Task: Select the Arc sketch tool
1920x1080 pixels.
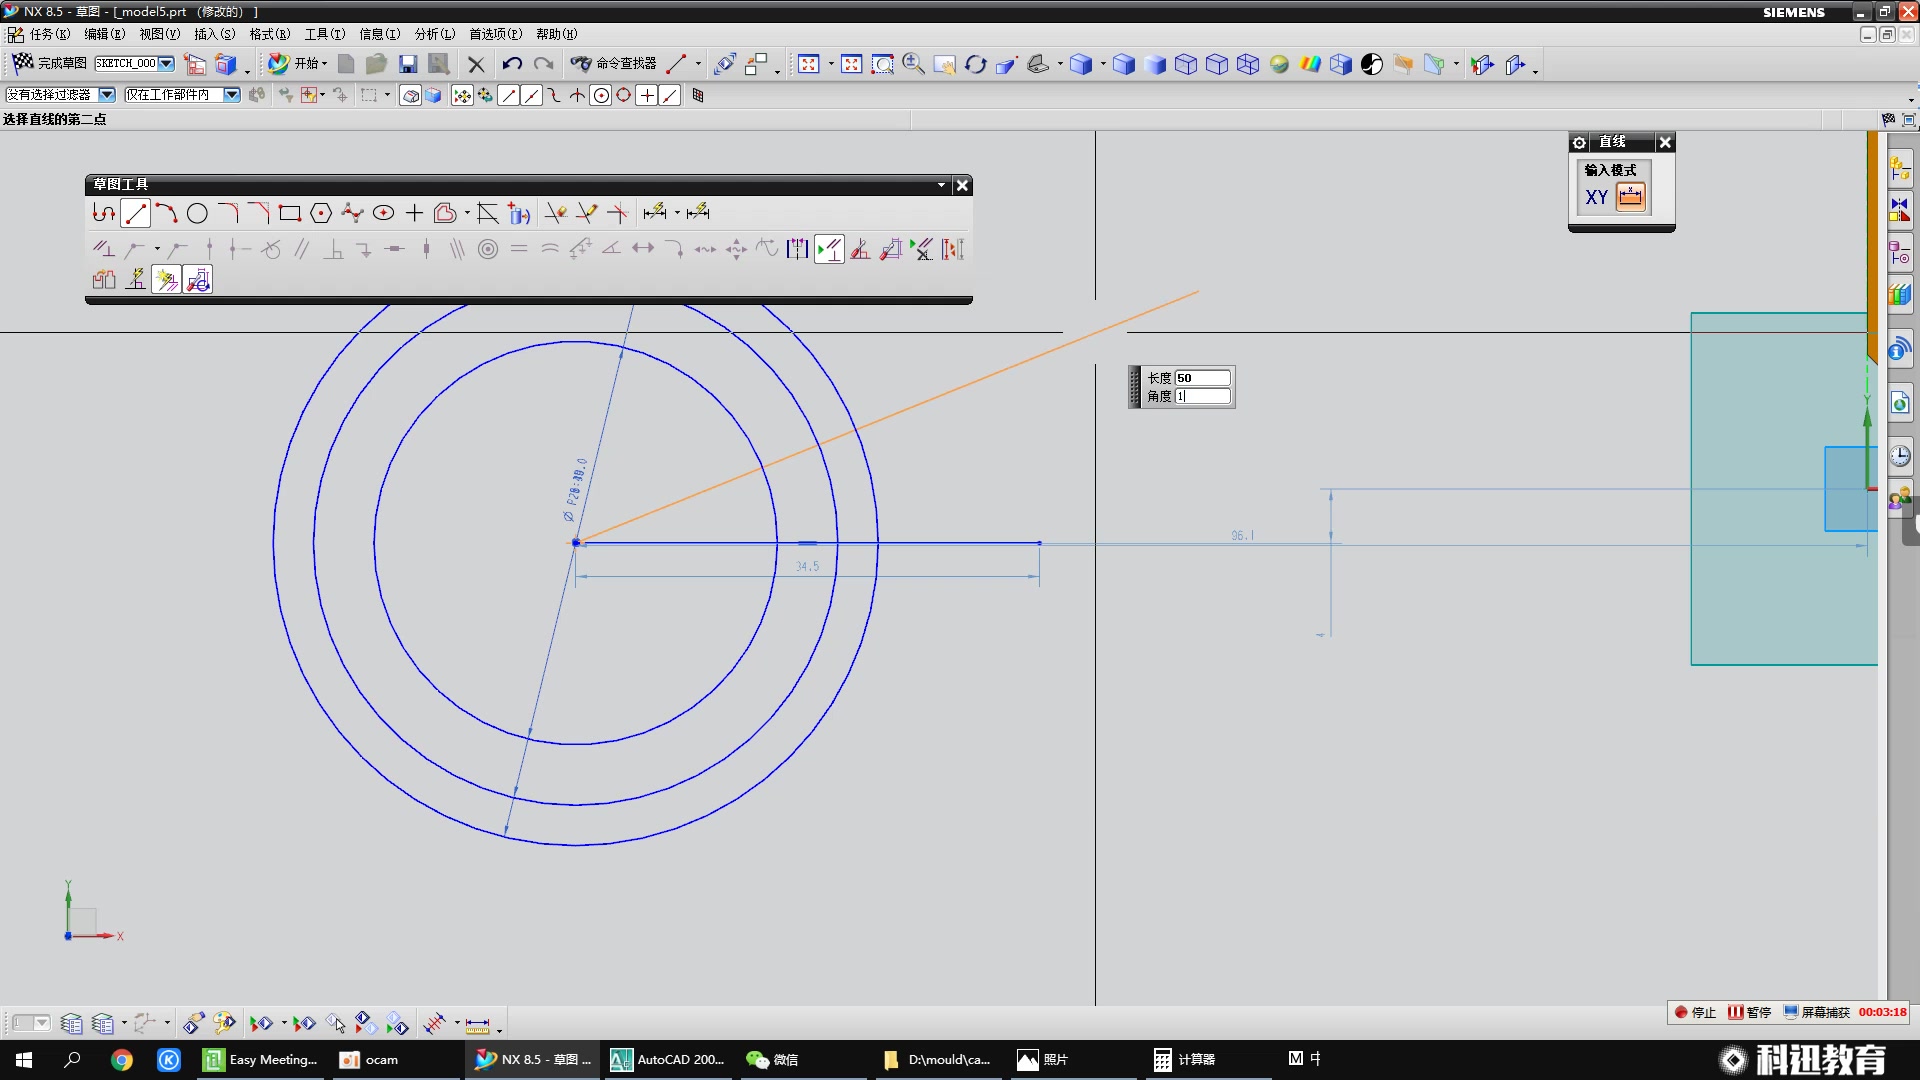Action: (166, 213)
